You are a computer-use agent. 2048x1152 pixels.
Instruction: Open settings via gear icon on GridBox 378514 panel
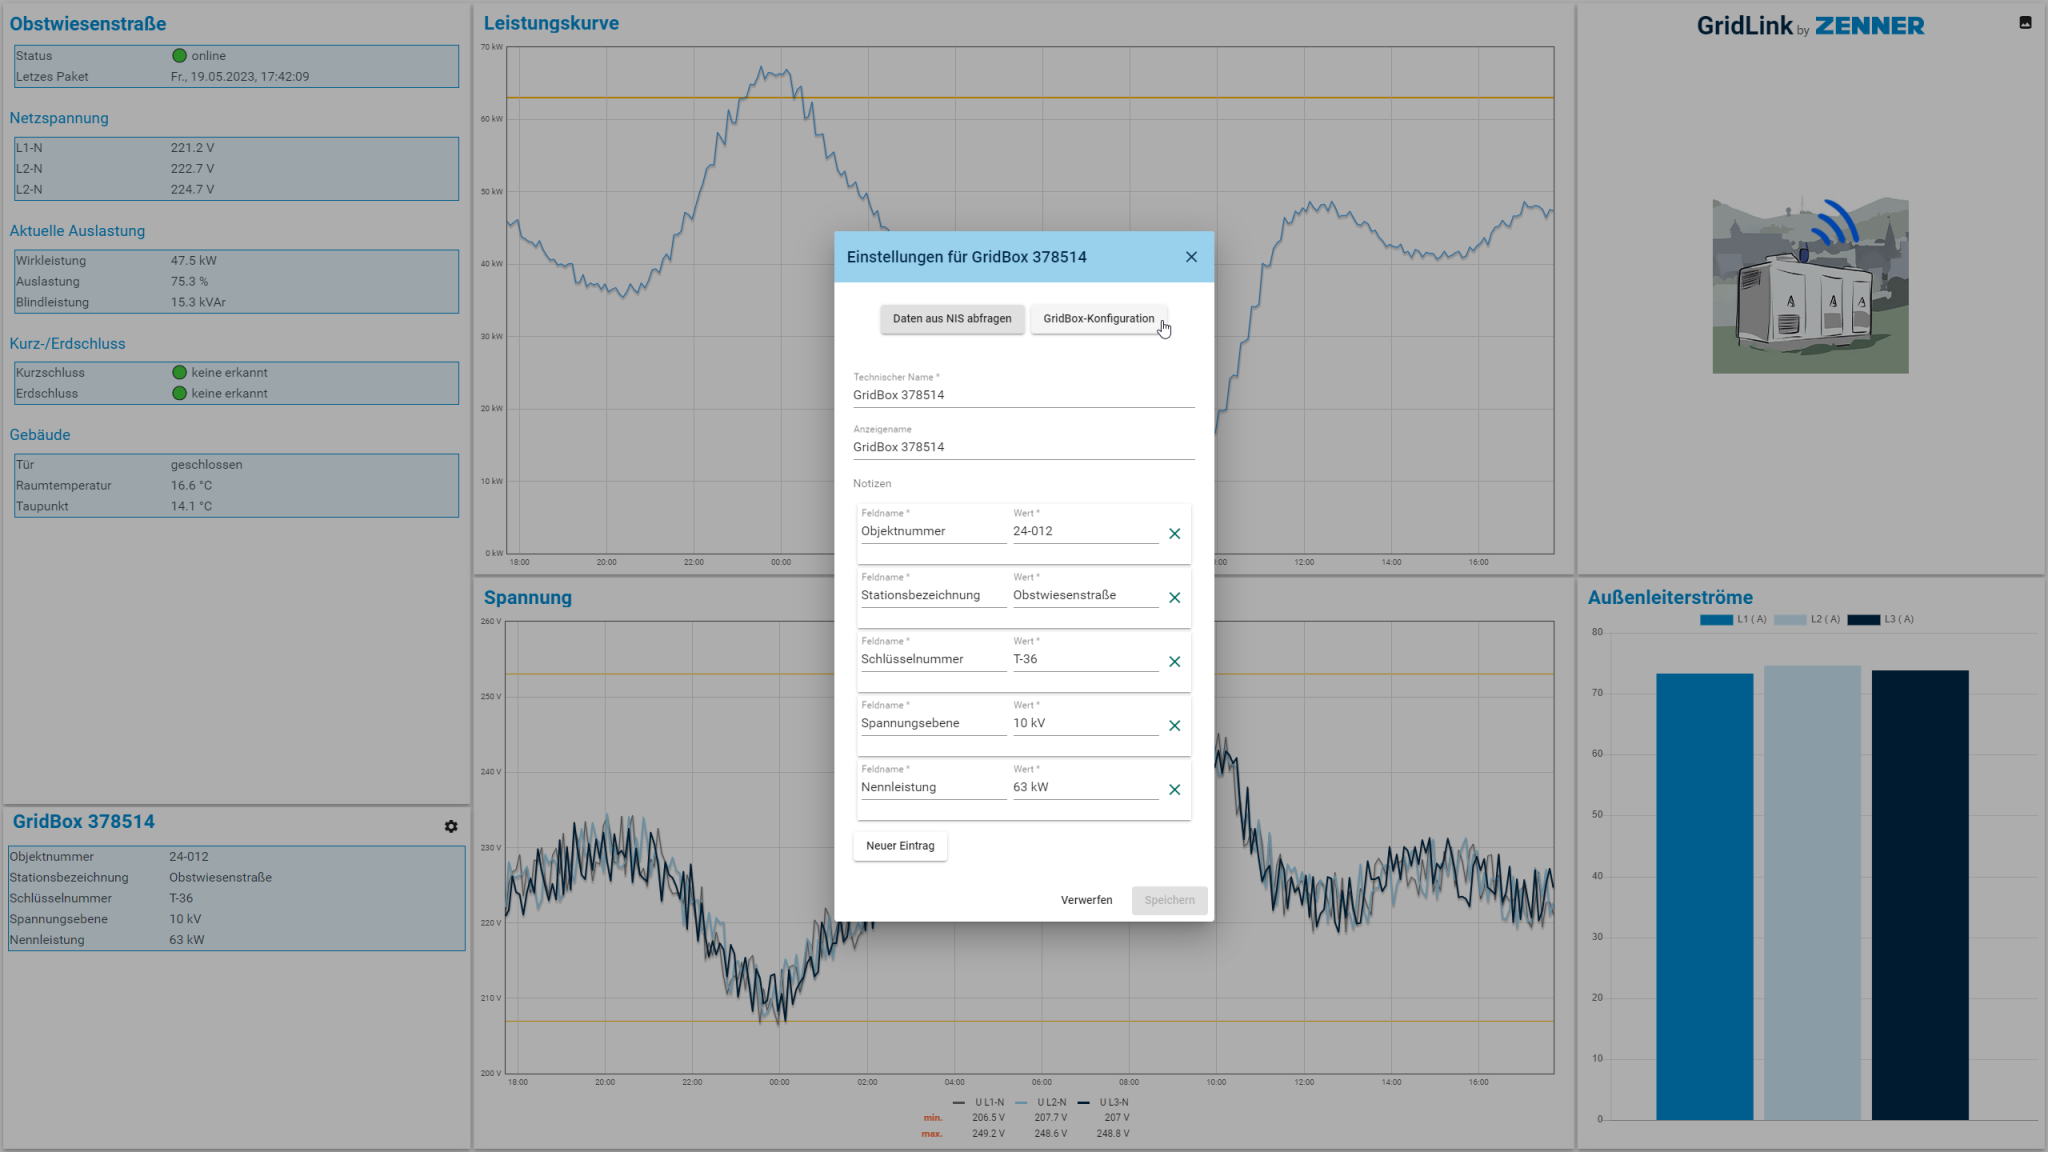451,826
